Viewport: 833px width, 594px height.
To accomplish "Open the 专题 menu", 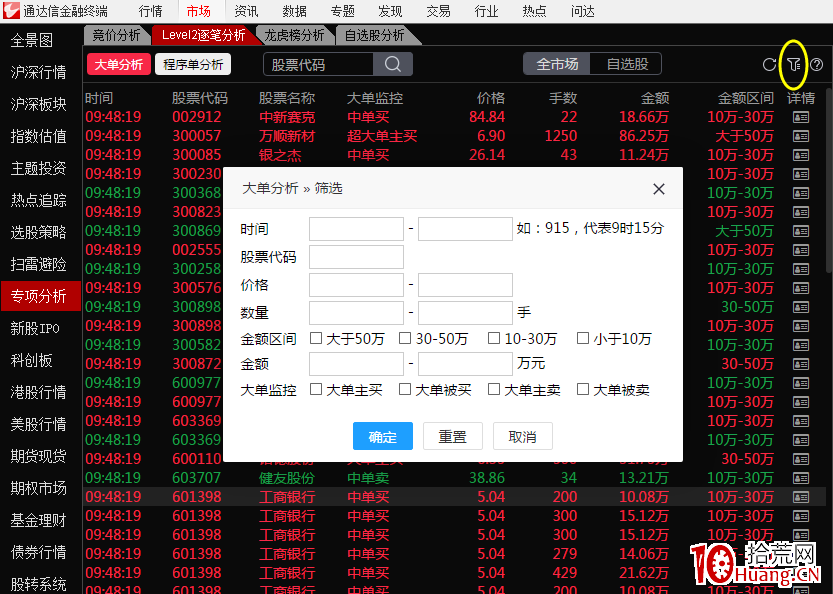I will [x=343, y=11].
